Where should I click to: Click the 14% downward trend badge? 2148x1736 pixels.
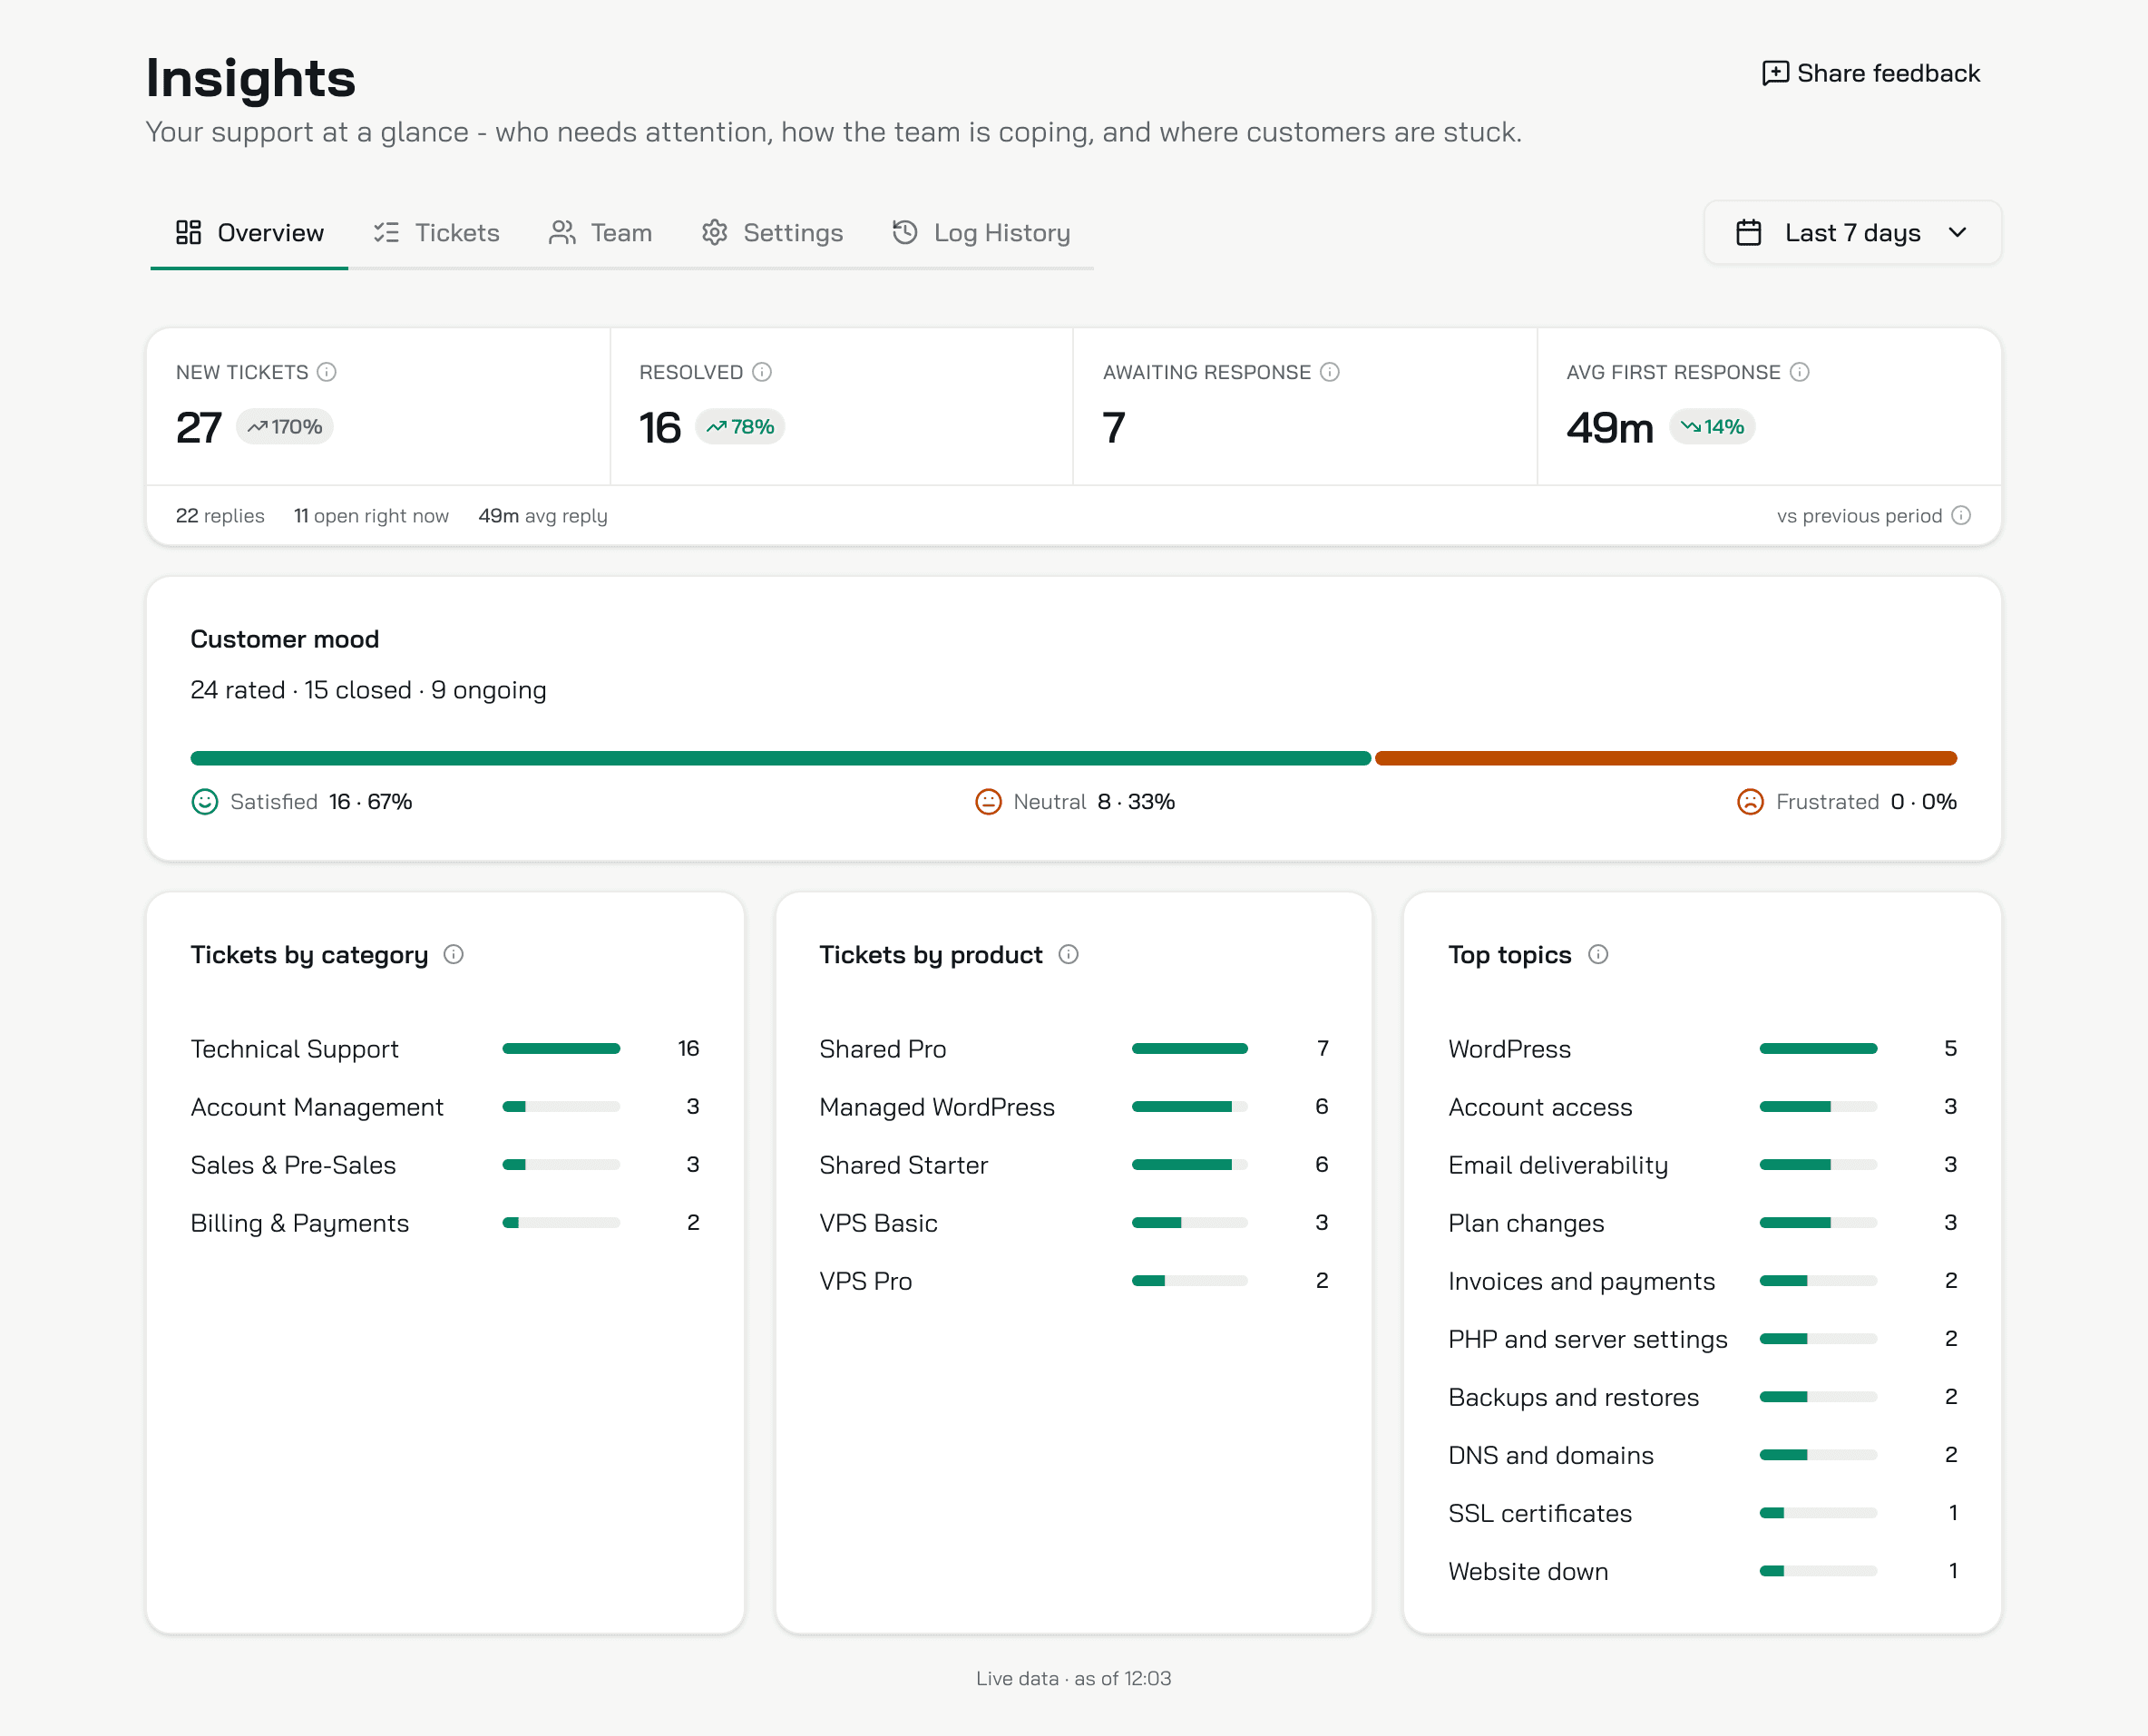[1712, 427]
